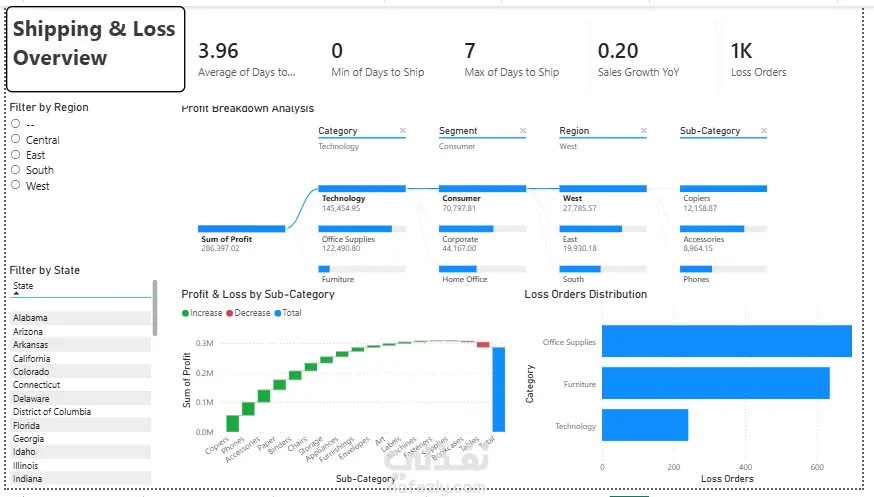Click the blue Total legend marker

pos(278,313)
